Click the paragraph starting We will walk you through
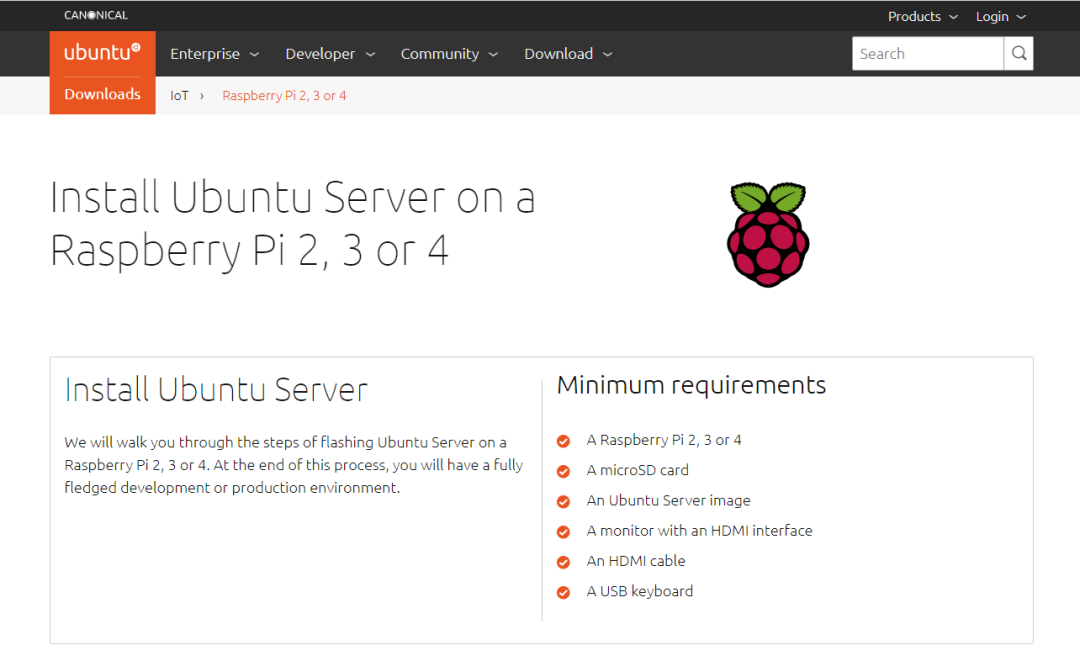 (293, 465)
